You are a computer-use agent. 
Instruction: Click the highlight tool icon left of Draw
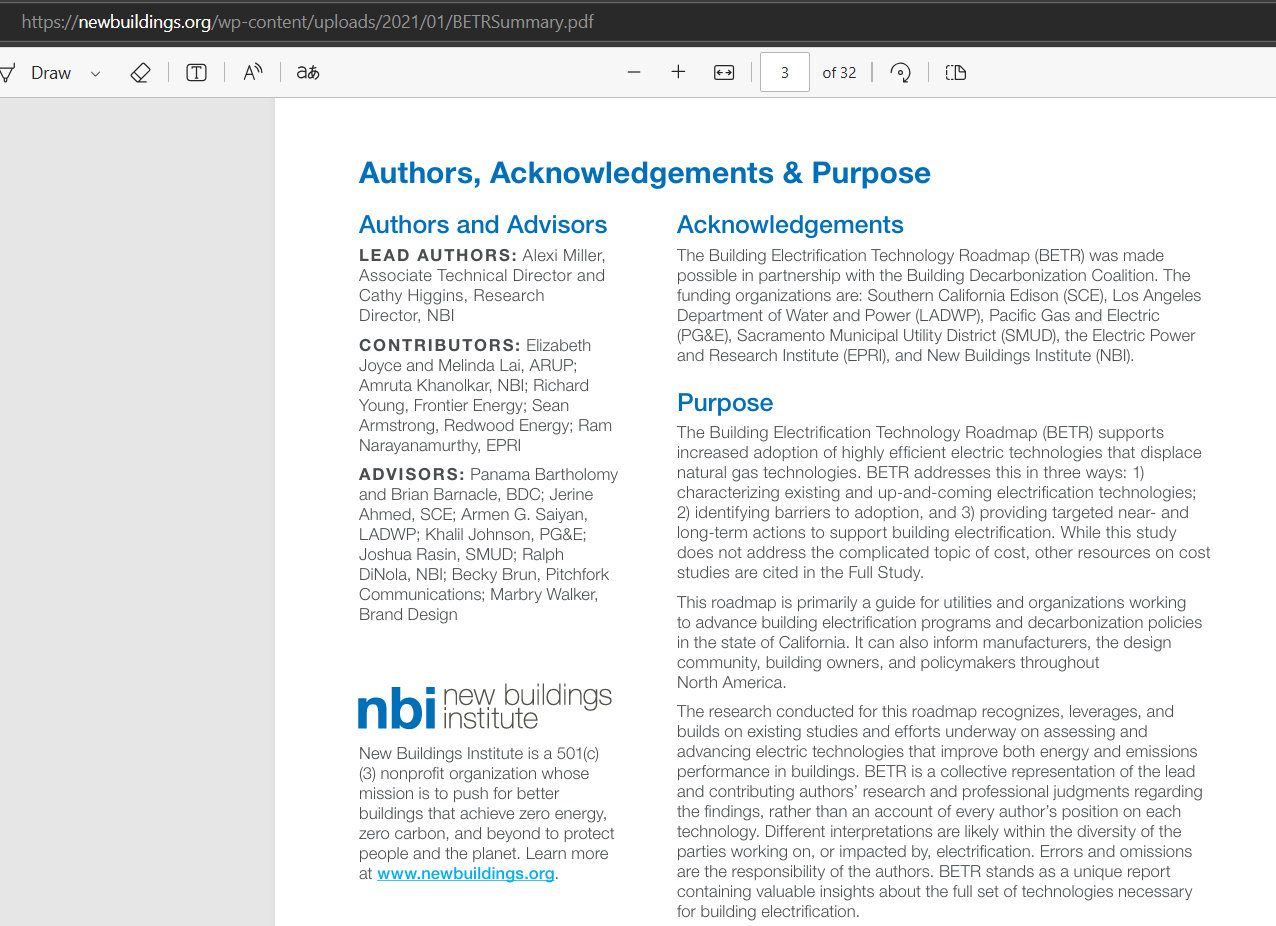pyautogui.click(x=8, y=73)
